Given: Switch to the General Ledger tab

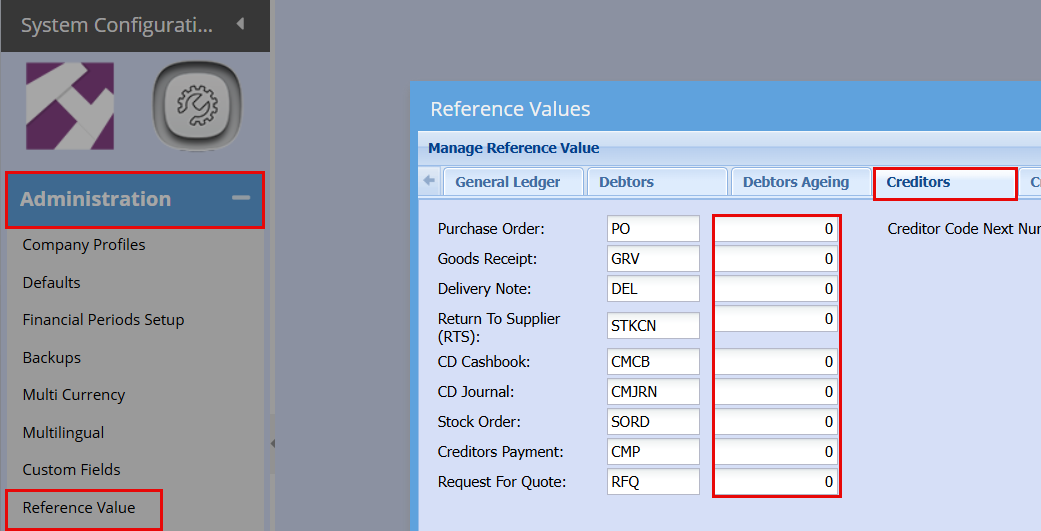Looking at the screenshot, I should tap(506, 182).
